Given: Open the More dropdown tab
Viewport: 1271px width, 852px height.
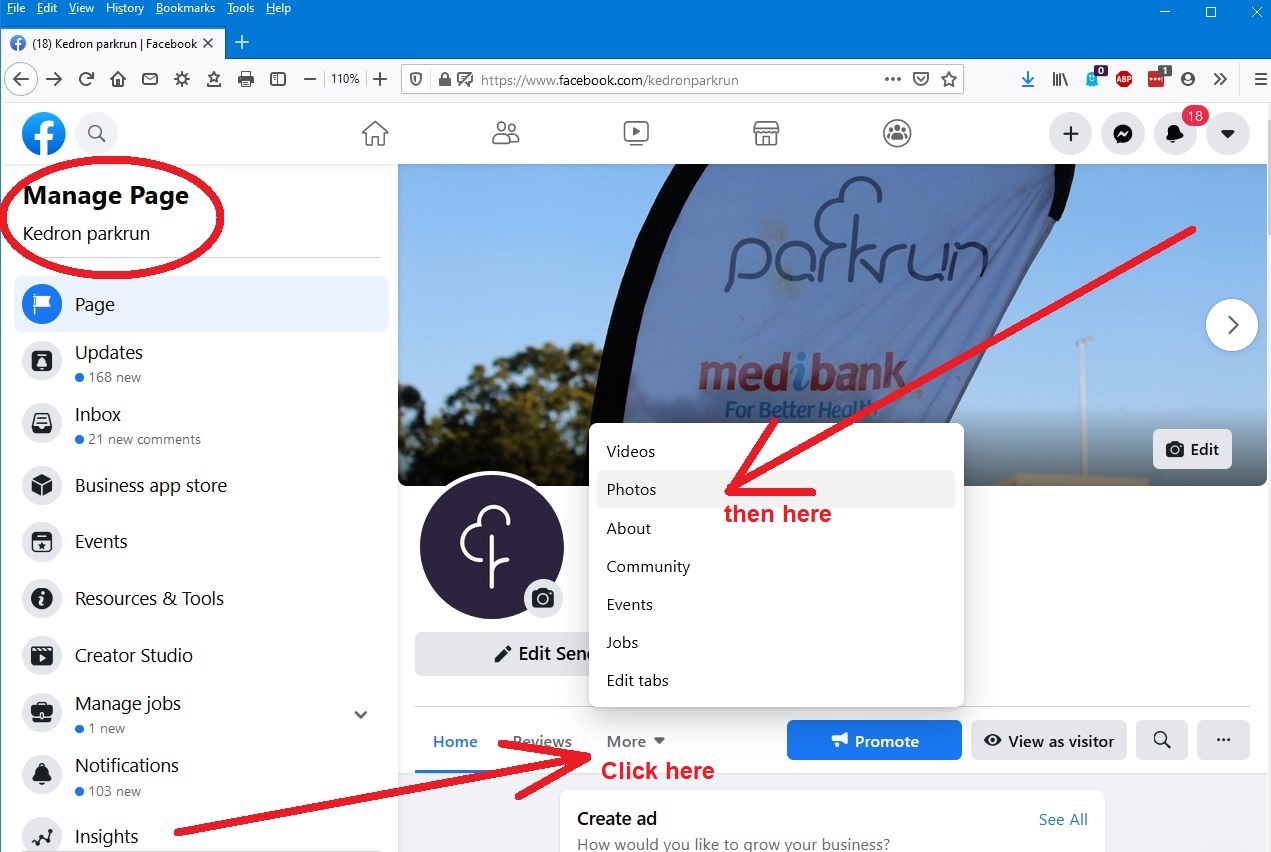Looking at the screenshot, I should click(x=635, y=741).
